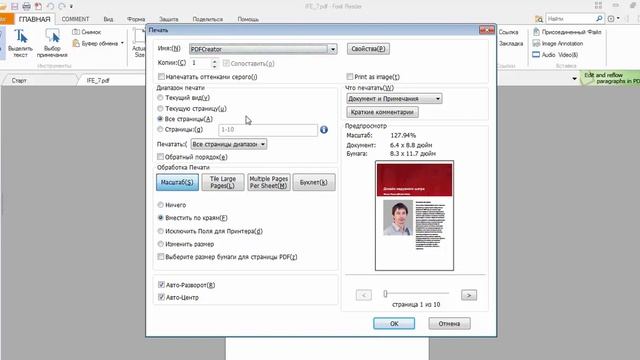Open the Поделиться ribbon tab
This screenshot has width=640, height=360.
tap(207, 19)
